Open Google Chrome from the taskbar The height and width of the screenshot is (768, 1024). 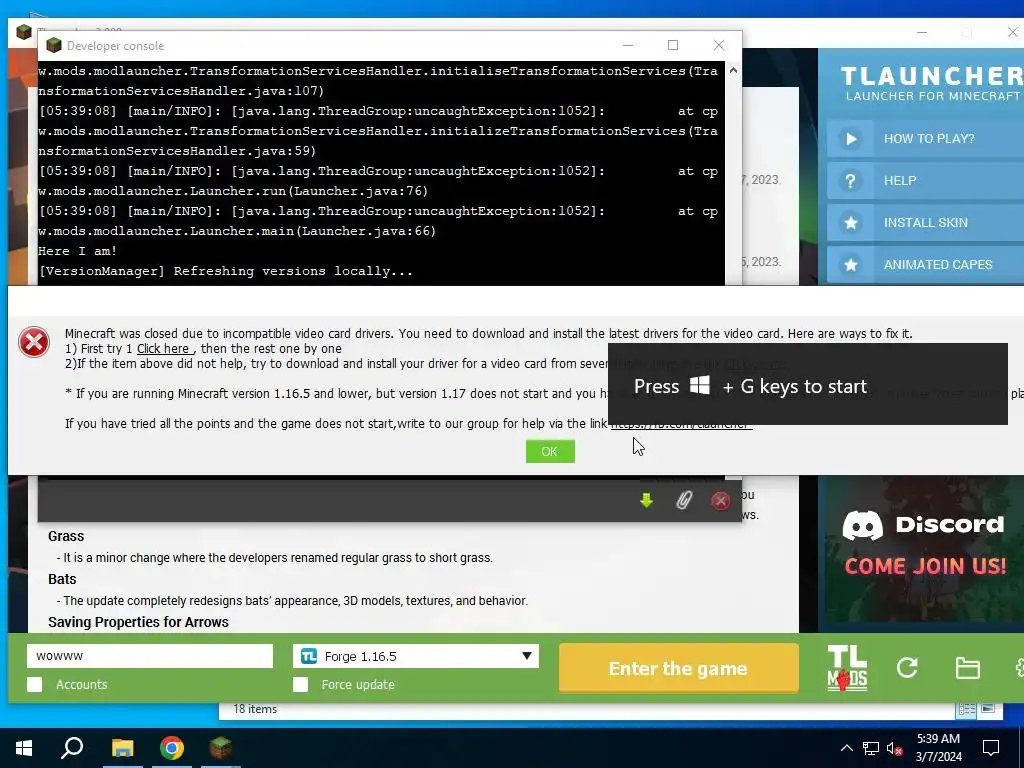(172, 748)
